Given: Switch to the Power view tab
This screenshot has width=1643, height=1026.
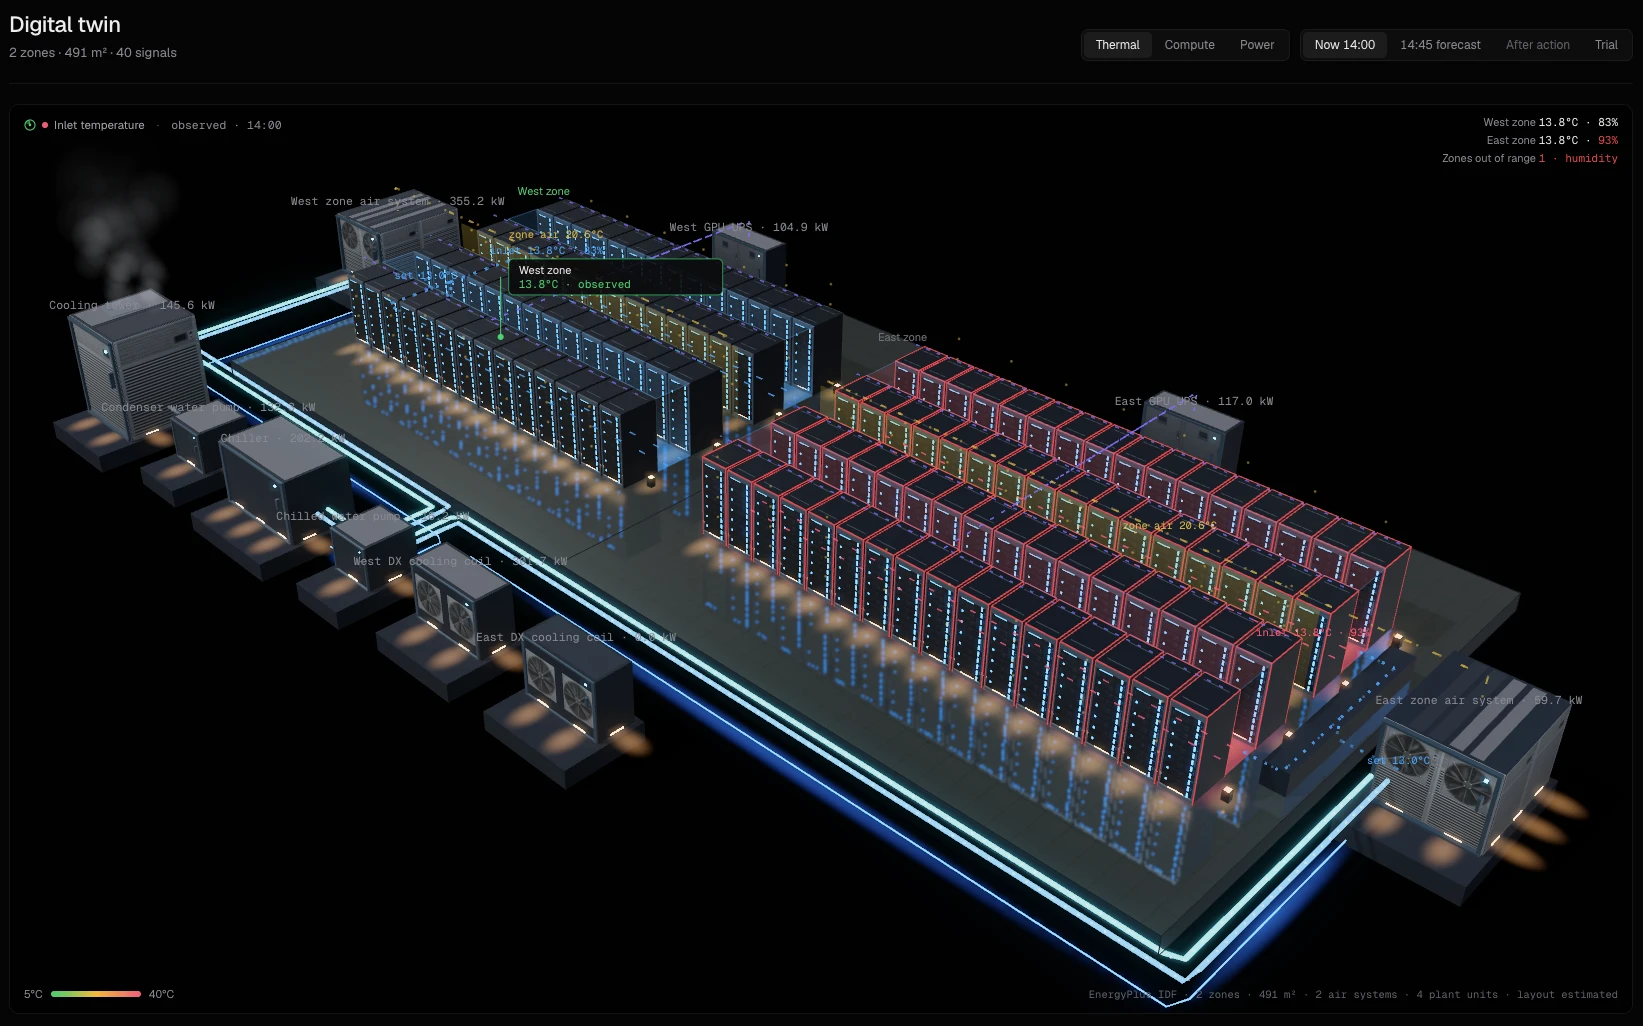Looking at the screenshot, I should 1257,45.
